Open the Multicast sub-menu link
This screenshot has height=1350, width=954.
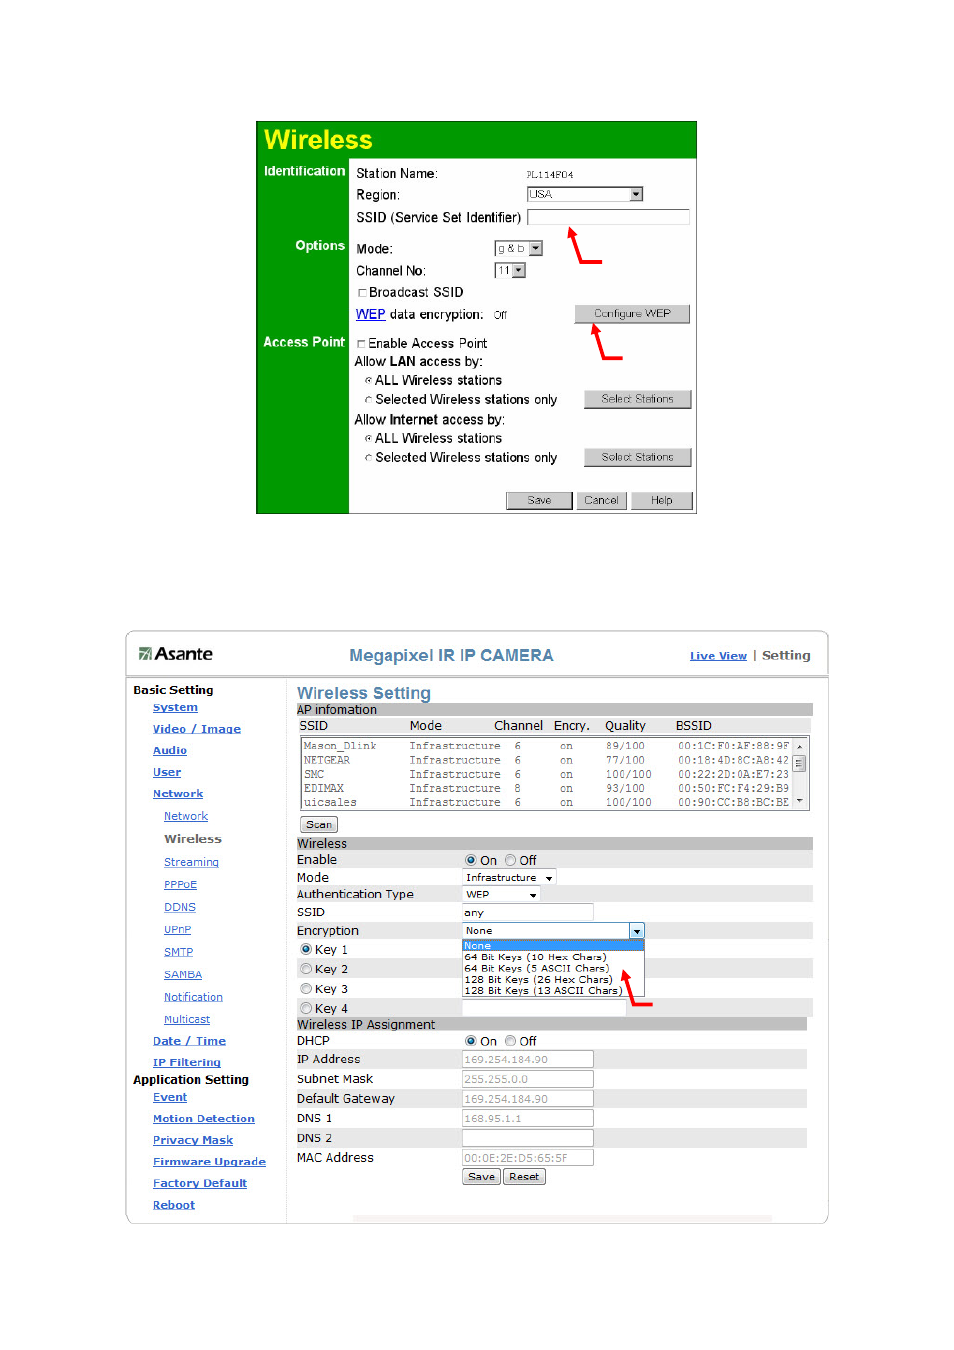click(187, 1020)
